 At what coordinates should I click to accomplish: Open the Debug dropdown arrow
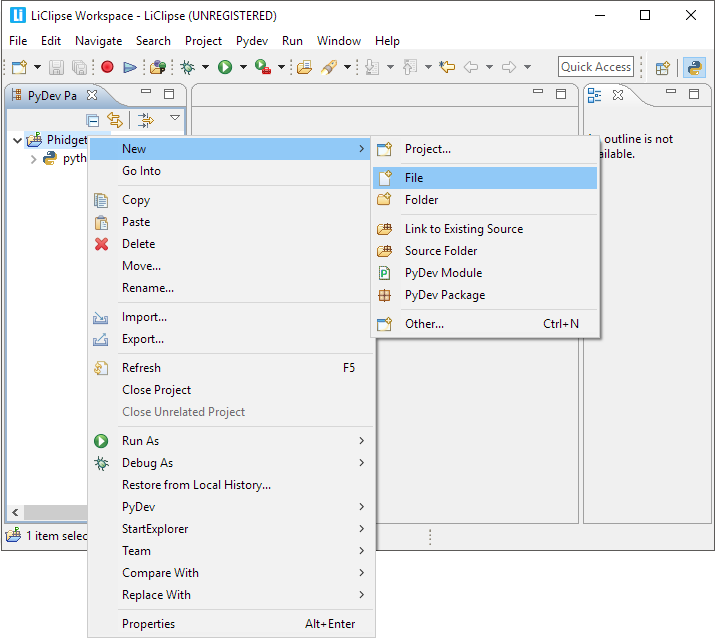point(205,67)
